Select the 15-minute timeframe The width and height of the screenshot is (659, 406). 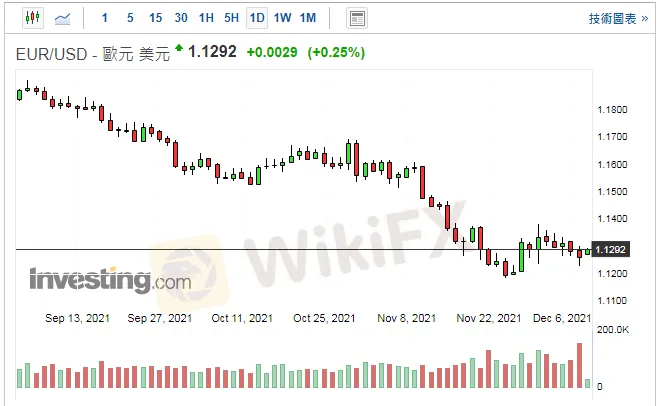coord(155,18)
